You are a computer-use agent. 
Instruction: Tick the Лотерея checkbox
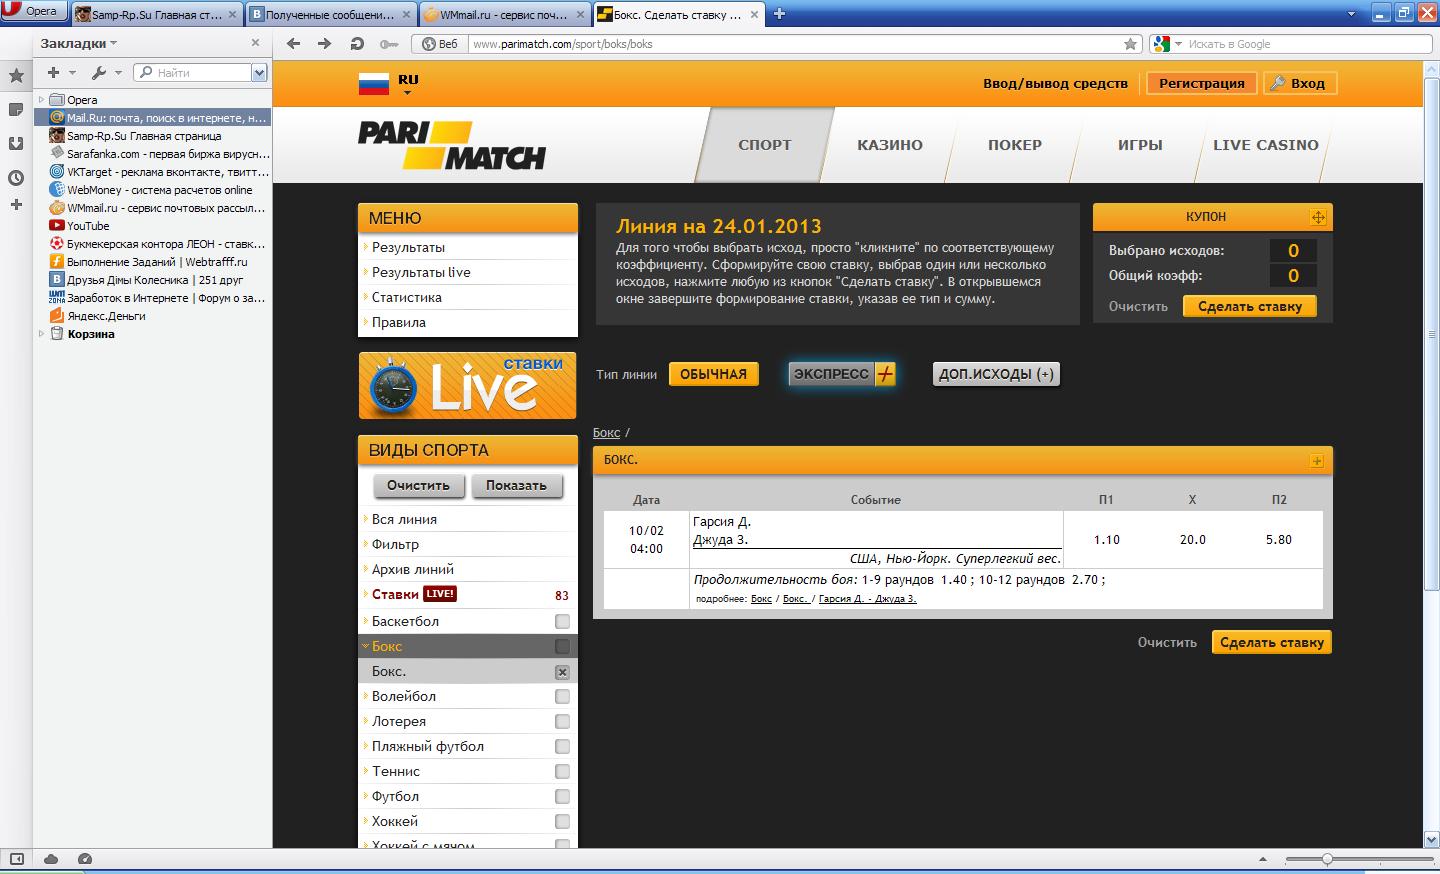pos(562,722)
